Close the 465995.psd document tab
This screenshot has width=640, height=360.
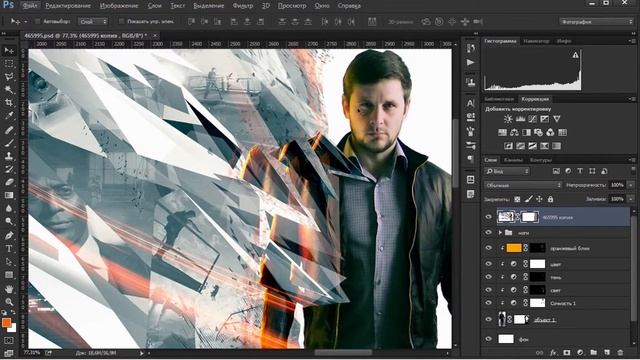tap(155, 36)
